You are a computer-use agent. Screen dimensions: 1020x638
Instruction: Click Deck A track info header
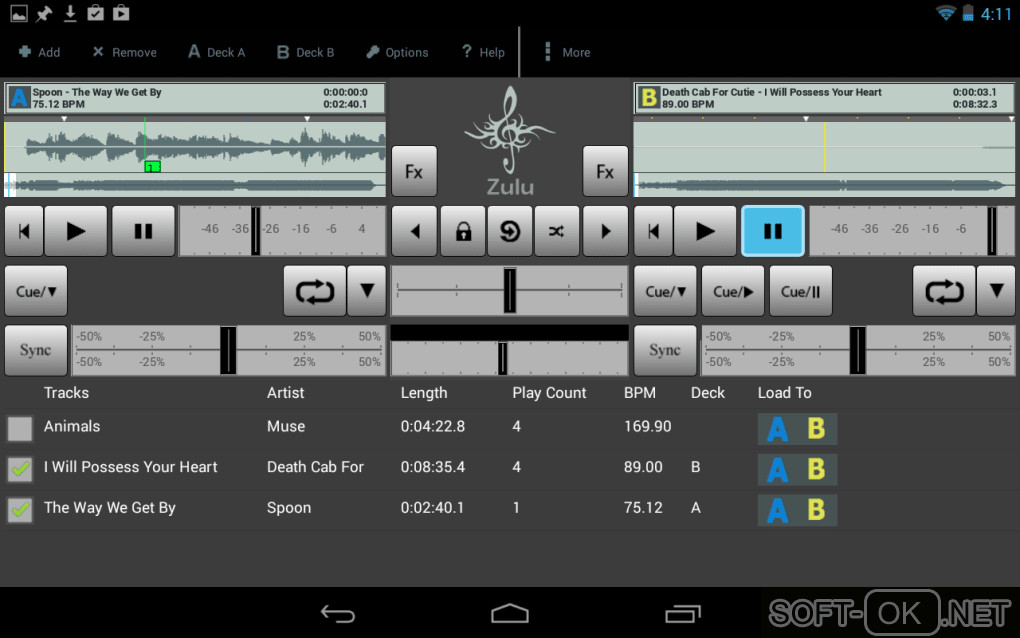point(195,98)
